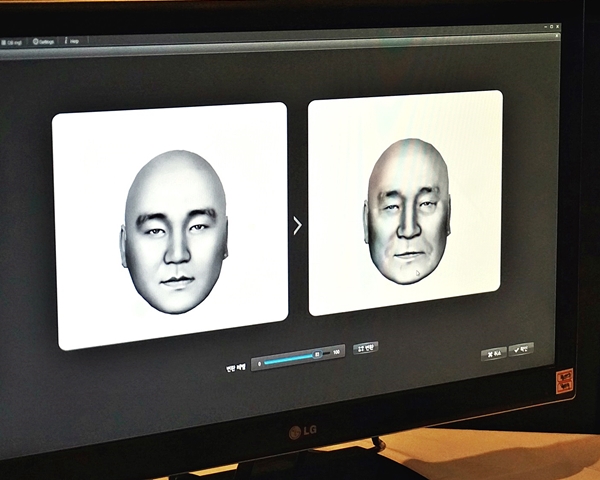This screenshot has width=600, height=480.
Task: Click the Help info icon
Action: [72, 41]
